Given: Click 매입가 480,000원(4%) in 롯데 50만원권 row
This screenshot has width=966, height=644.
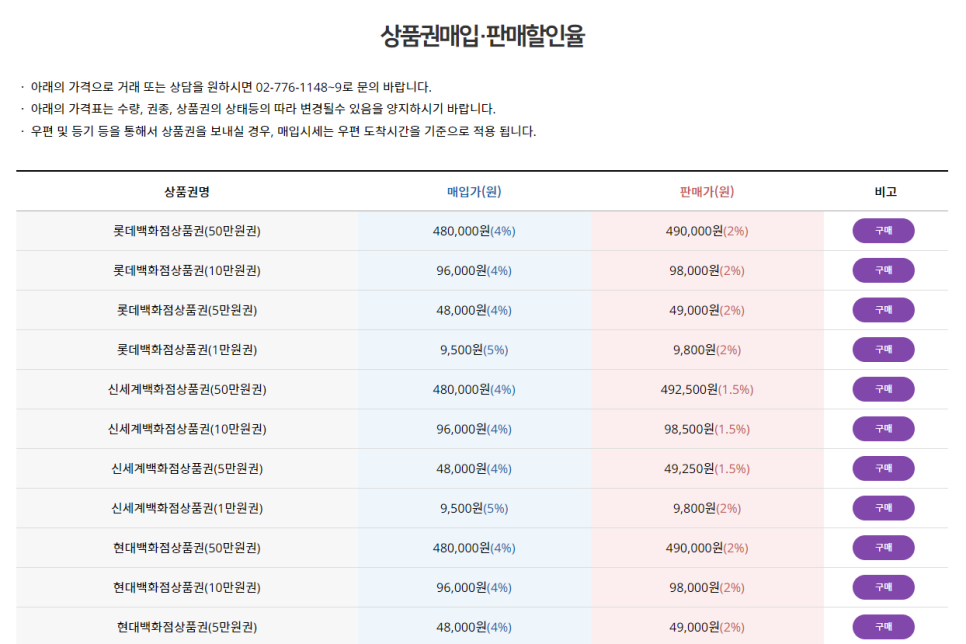Looking at the screenshot, I should click(474, 231).
